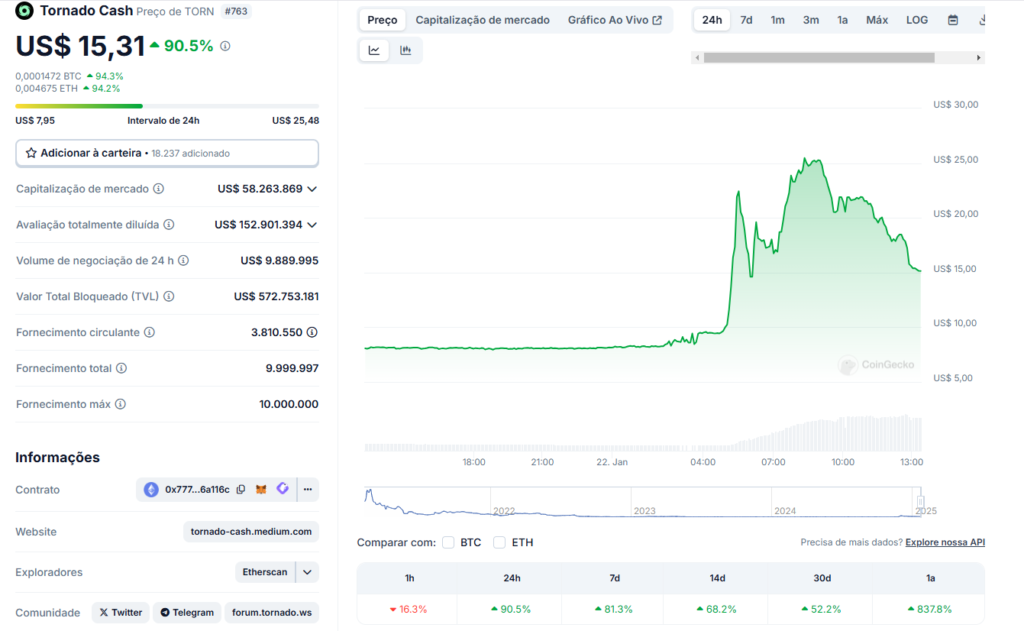This screenshot has height=631, width=1024.
Task: Click the horizontal time range scrollbar thumb
Action: pos(819,57)
